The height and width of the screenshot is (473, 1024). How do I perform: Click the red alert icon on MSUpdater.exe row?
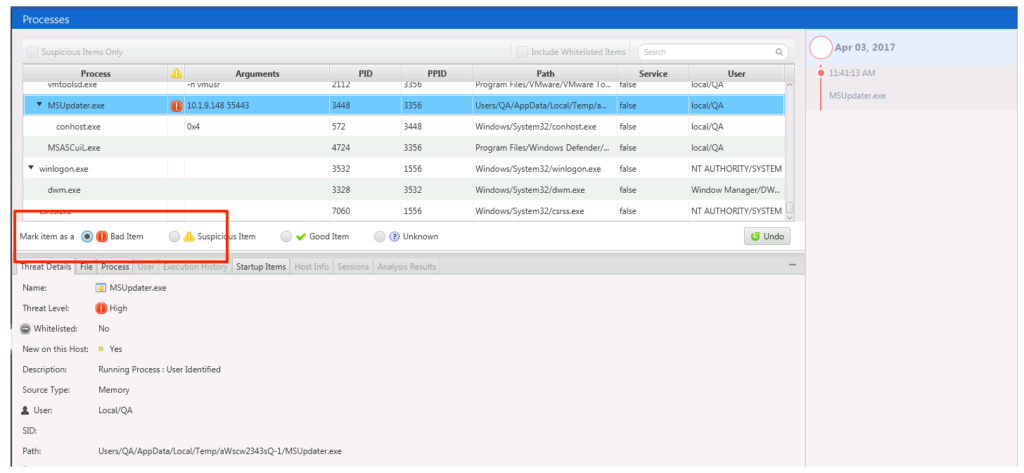[176, 106]
